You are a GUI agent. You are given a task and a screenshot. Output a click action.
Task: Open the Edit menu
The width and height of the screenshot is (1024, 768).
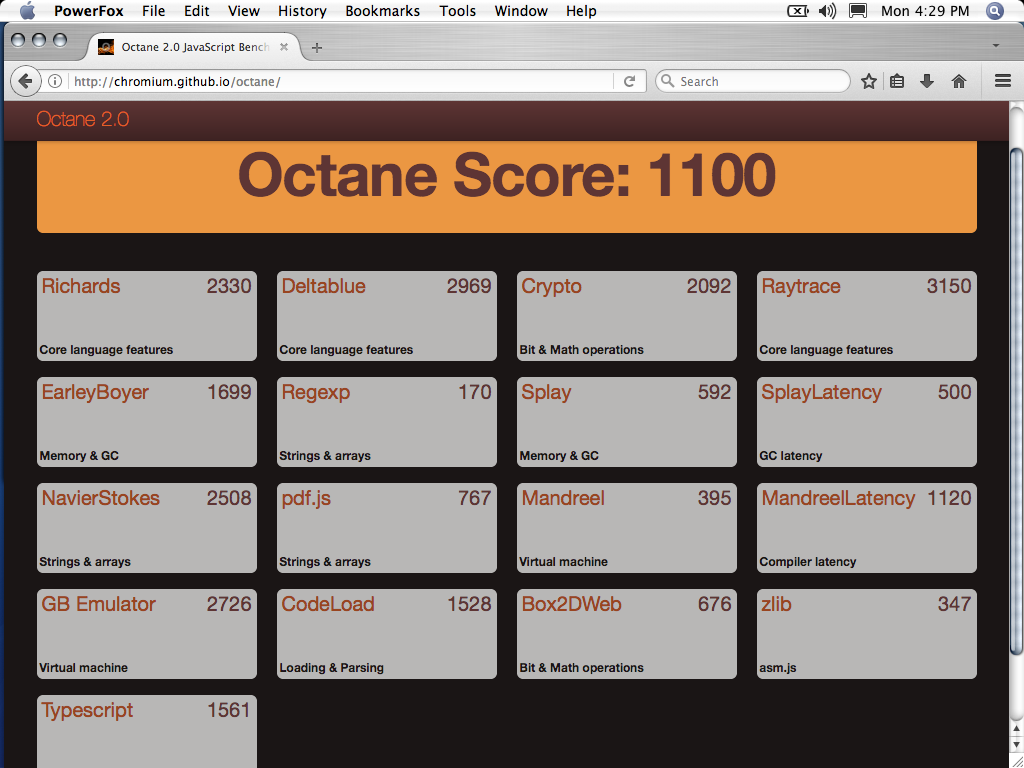tap(197, 11)
